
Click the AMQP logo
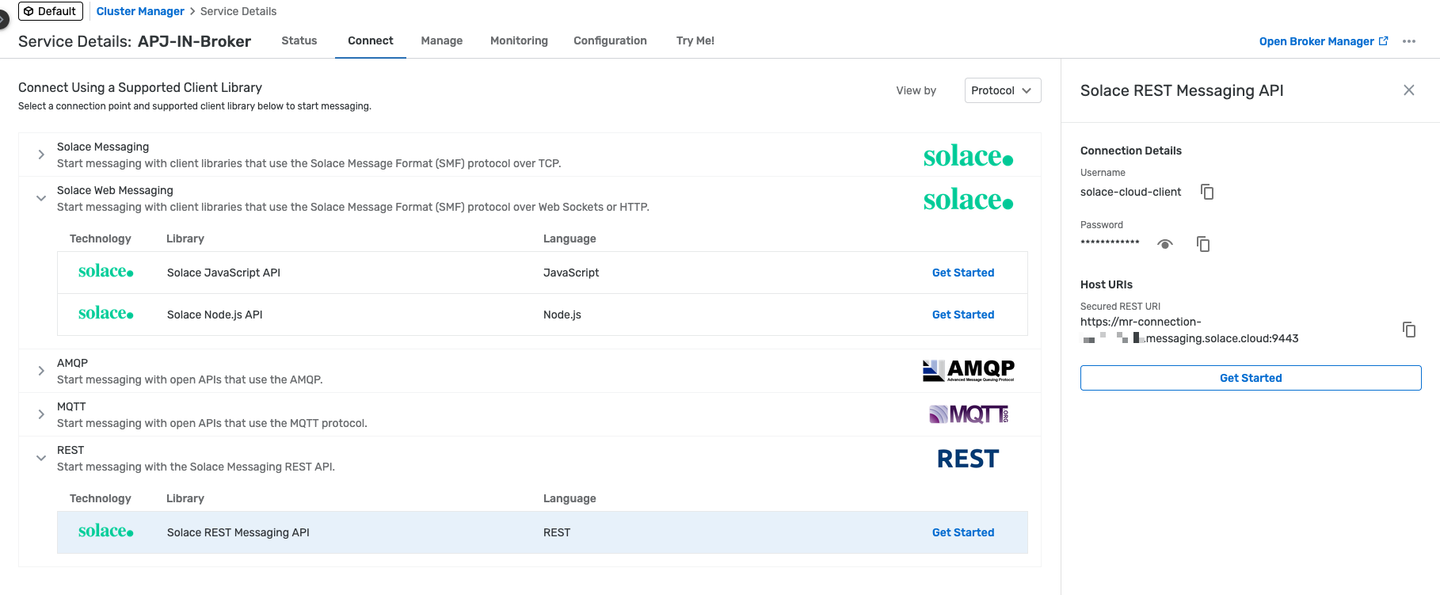tap(968, 371)
